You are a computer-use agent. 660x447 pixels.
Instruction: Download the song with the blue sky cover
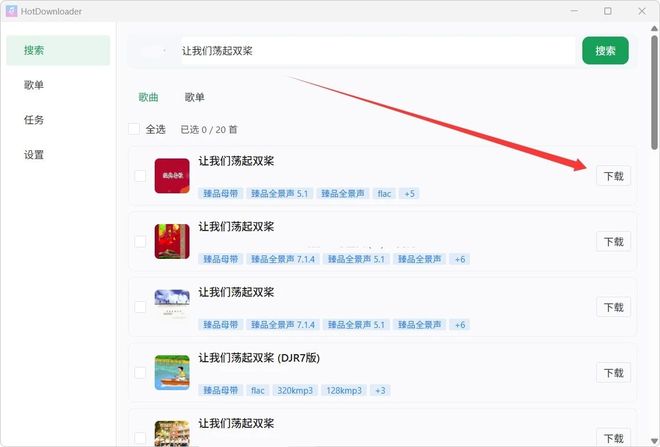[x=613, y=307]
